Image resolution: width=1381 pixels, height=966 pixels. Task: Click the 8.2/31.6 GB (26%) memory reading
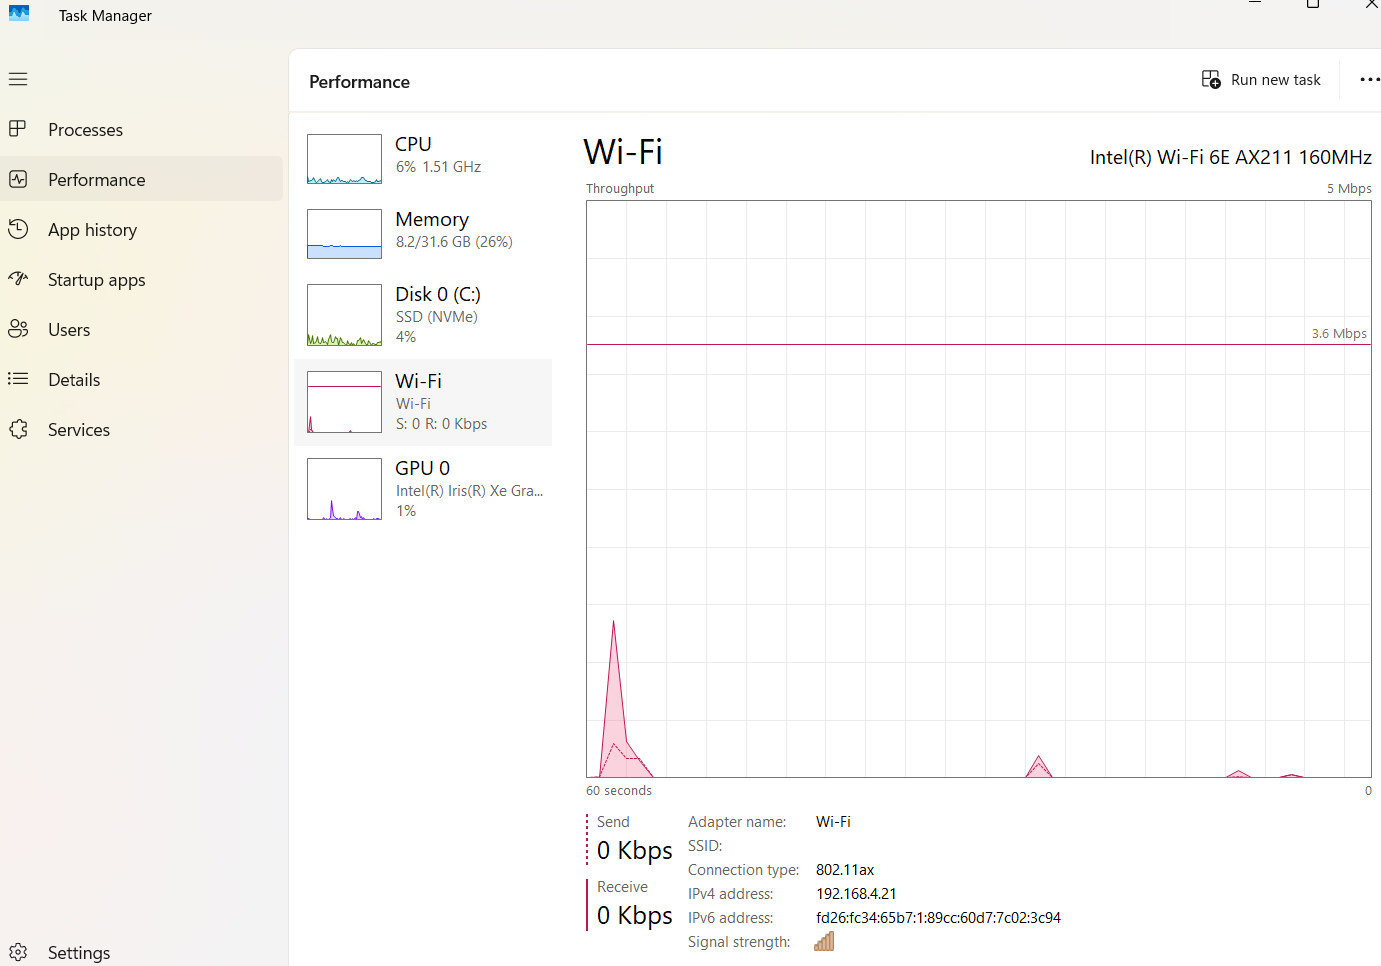(454, 242)
